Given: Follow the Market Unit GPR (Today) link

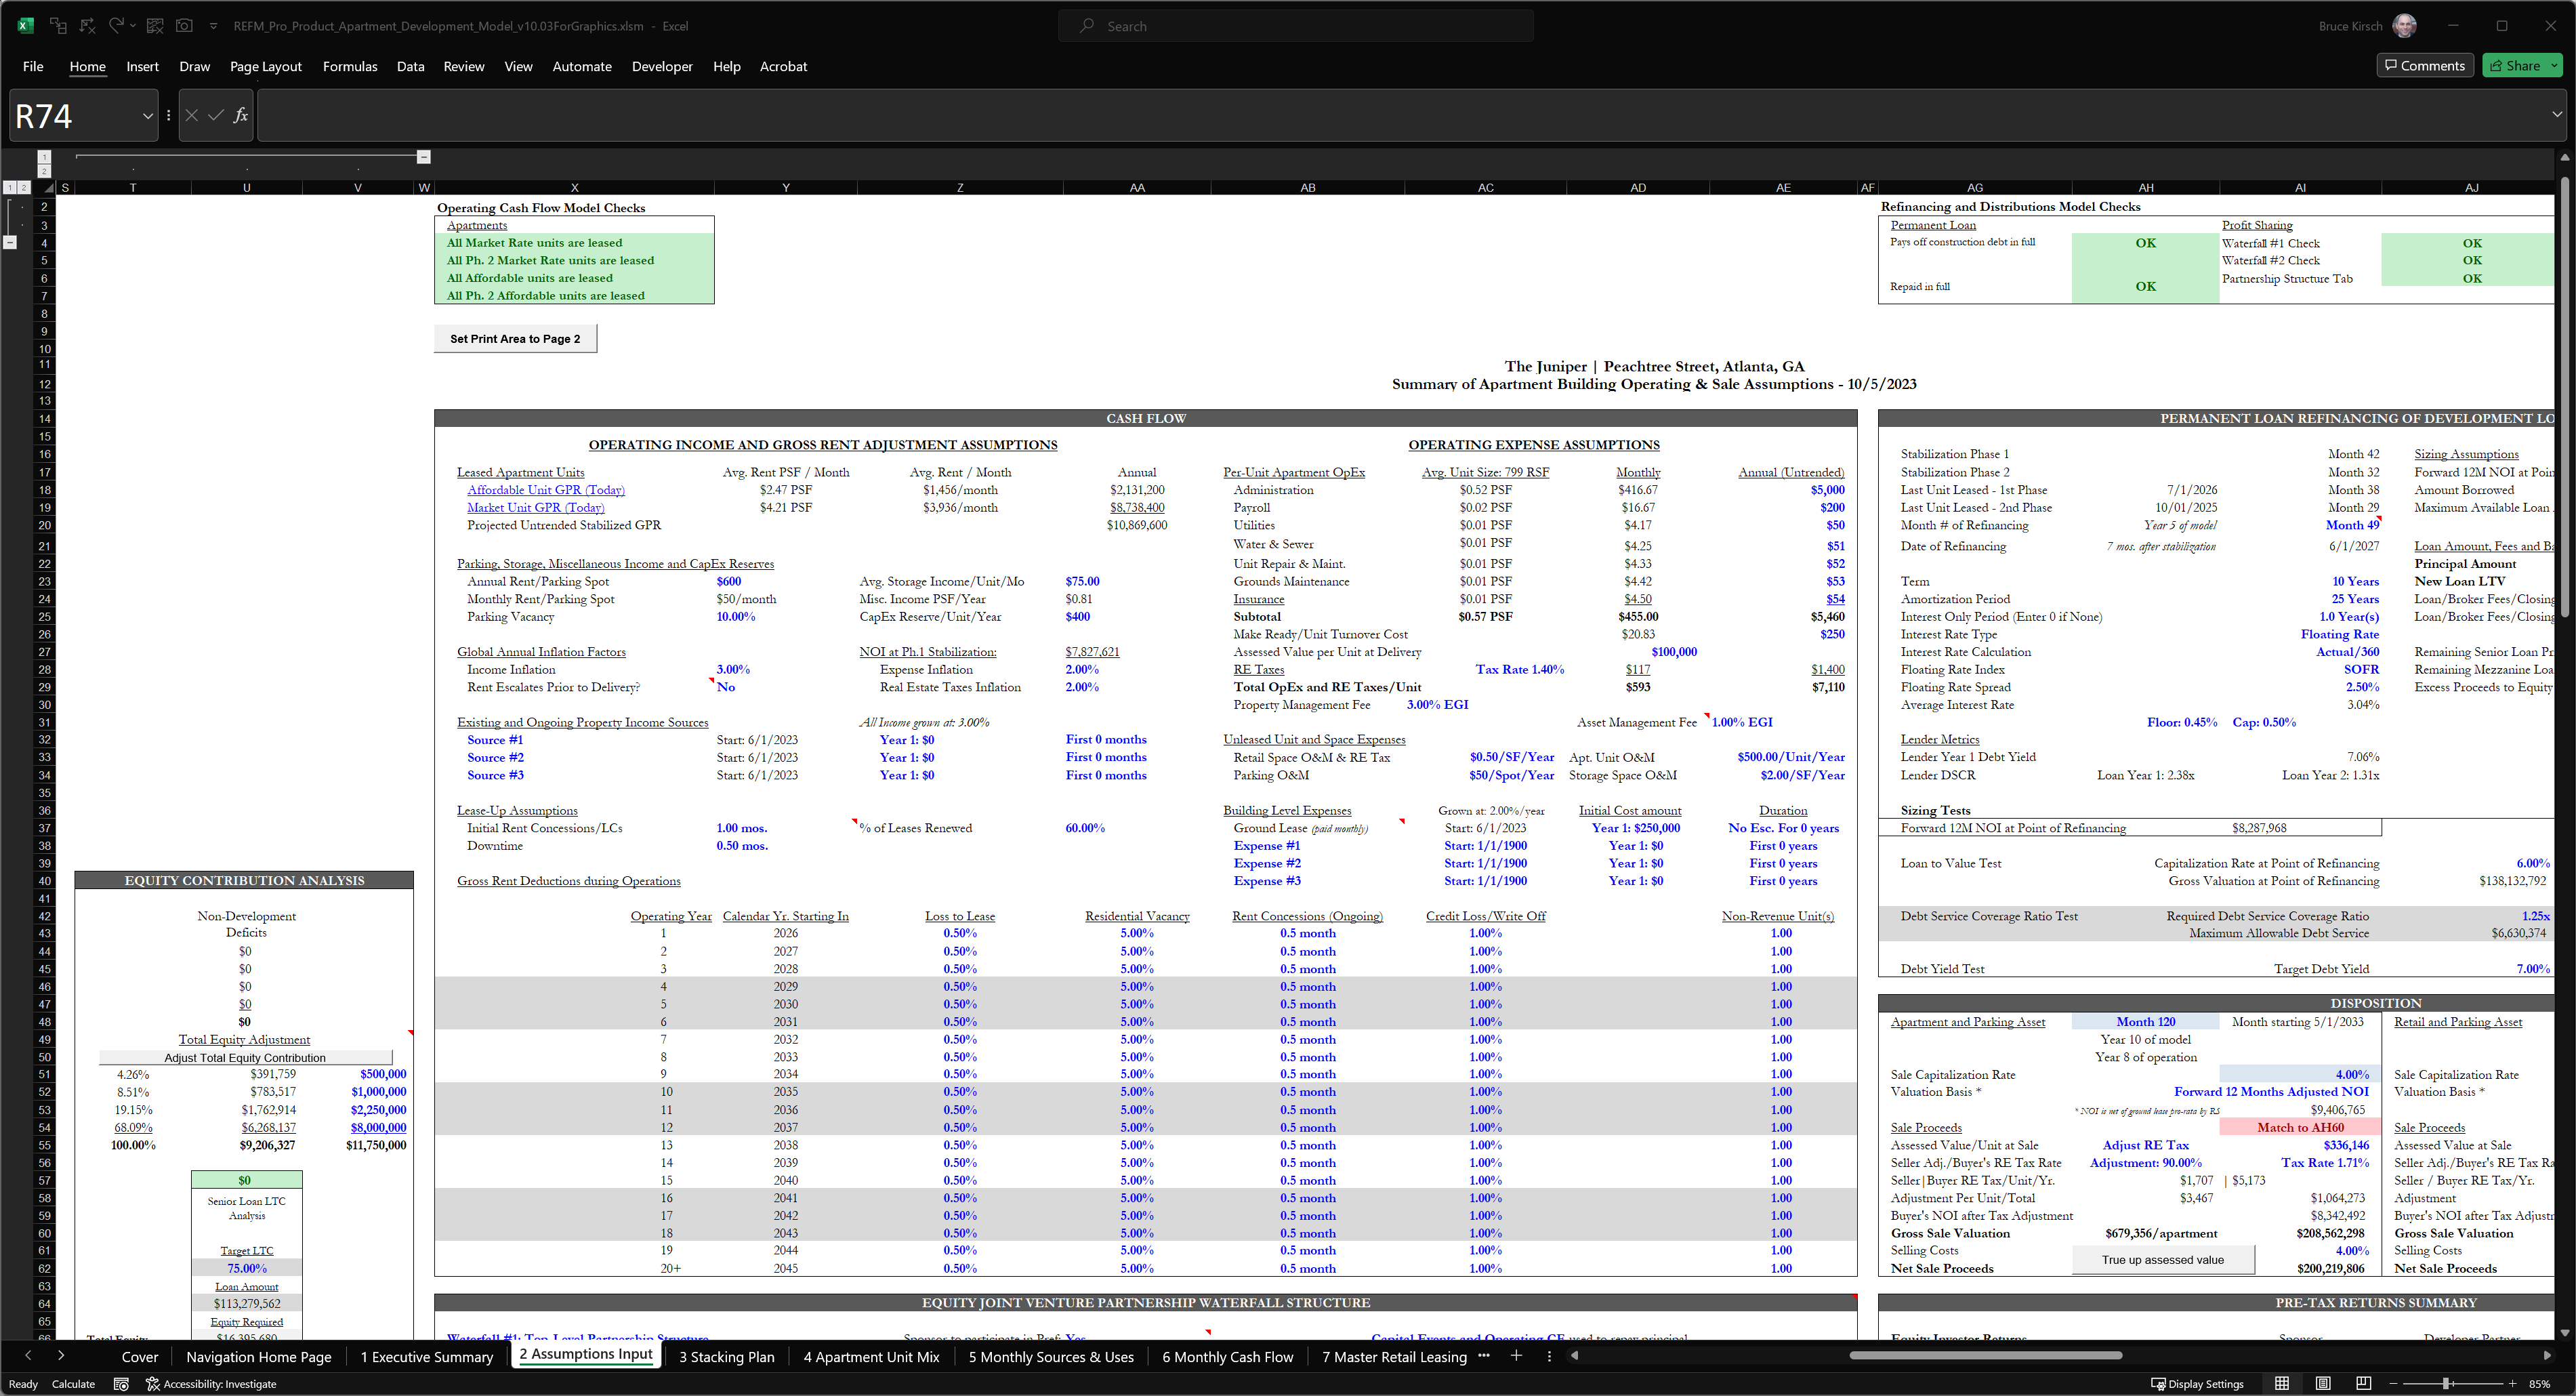Looking at the screenshot, I should 536,508.
